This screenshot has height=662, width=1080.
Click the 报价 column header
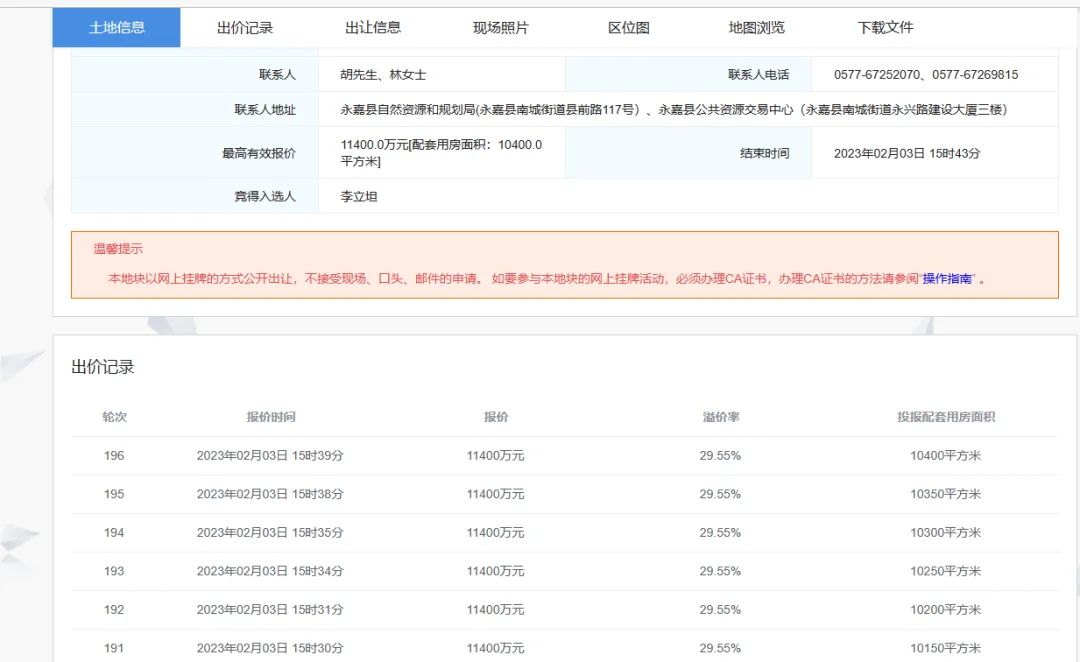(495, 417)
